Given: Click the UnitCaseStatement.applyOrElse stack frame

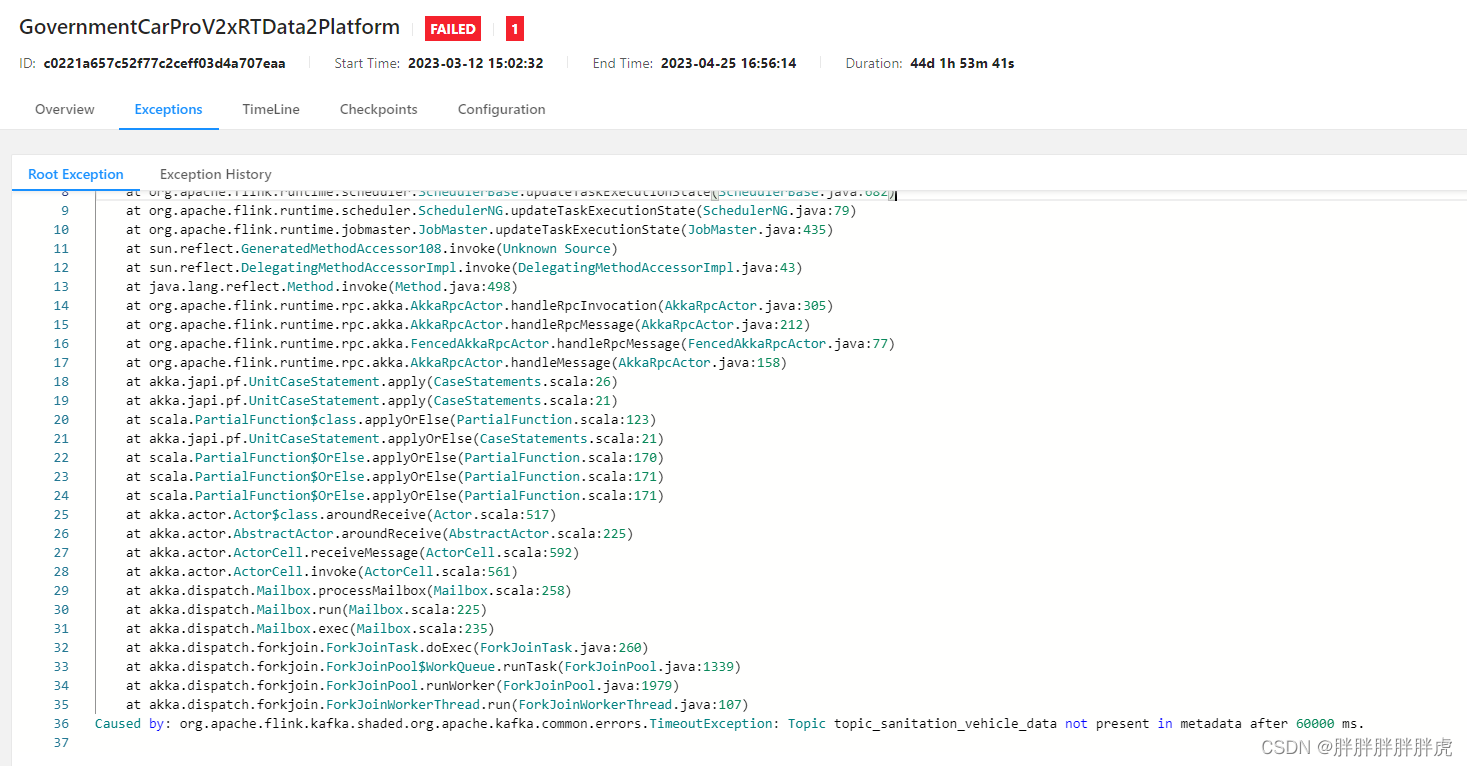Looking at the screenshot, I should point(395,439).
